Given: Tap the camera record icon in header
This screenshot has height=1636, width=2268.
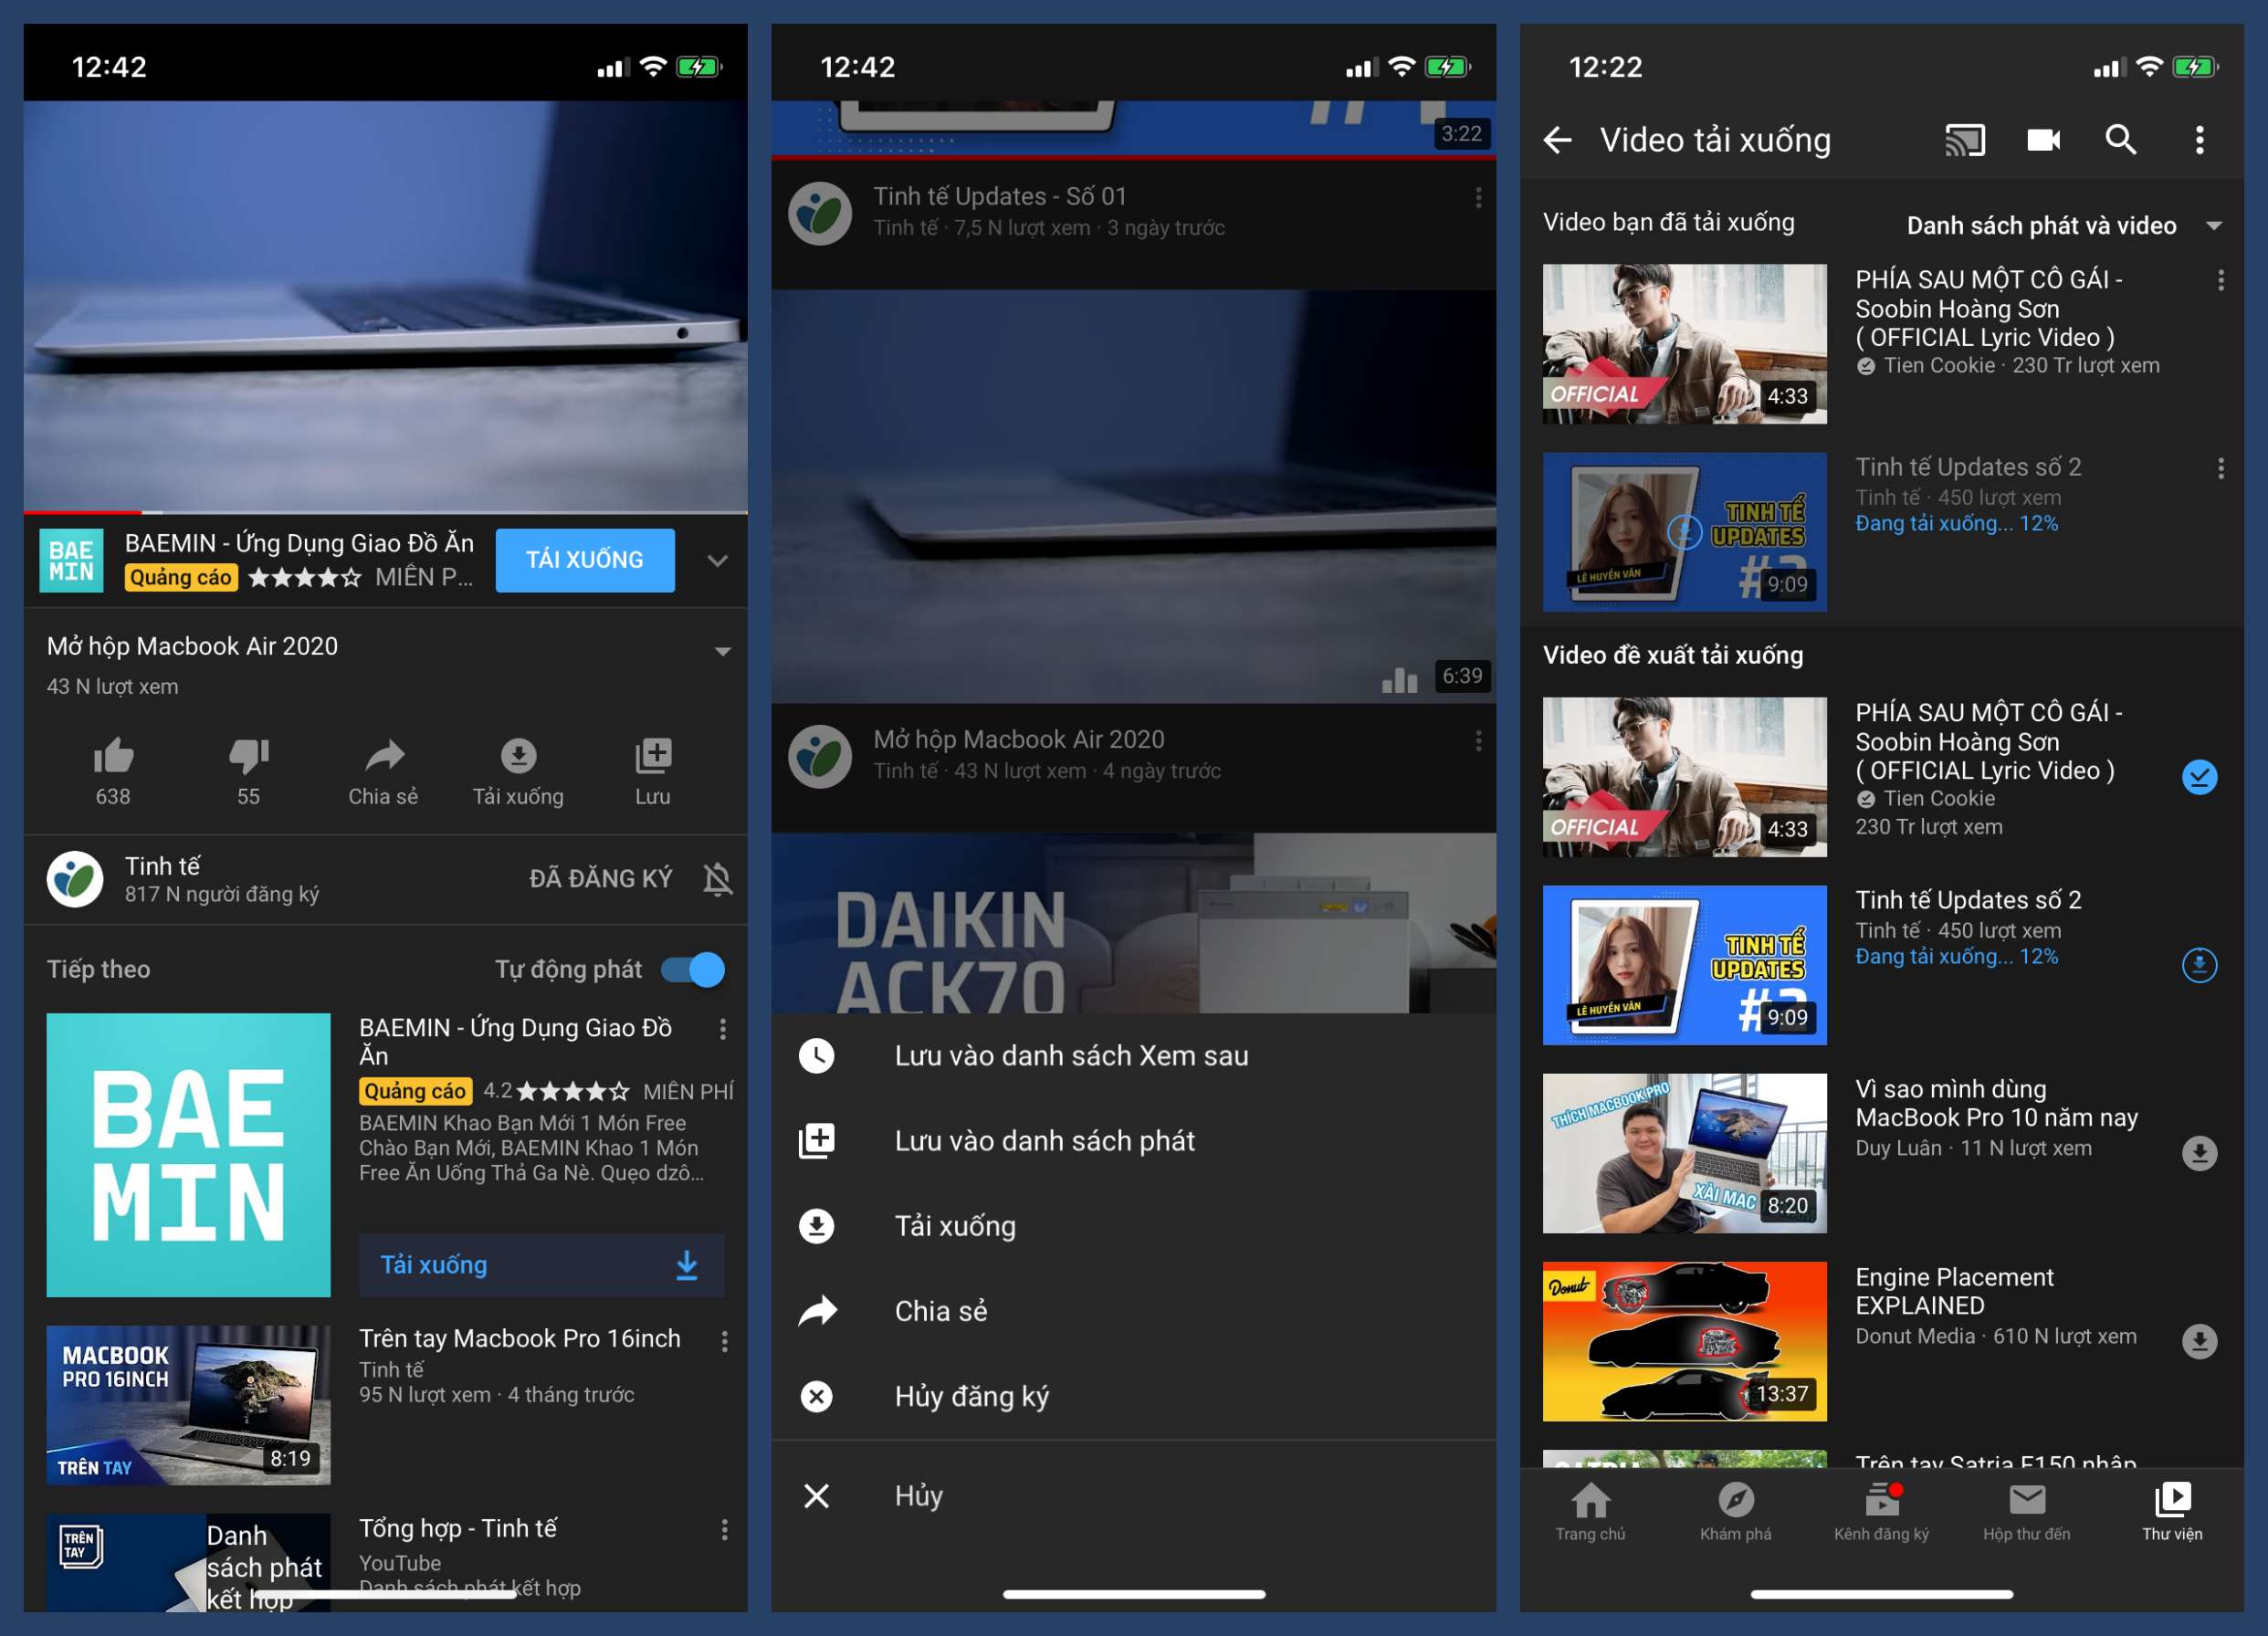Looking at the screenshot, I should tap(2043, 140).
